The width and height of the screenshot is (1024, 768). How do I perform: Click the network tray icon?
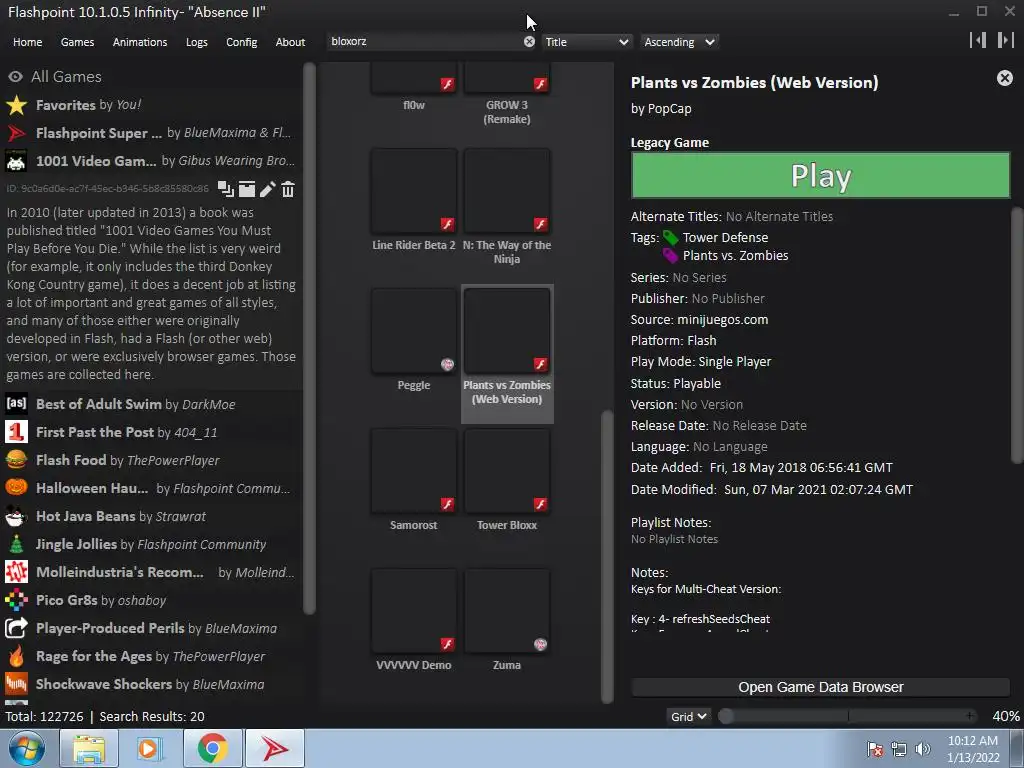click(x=899, y=749)
